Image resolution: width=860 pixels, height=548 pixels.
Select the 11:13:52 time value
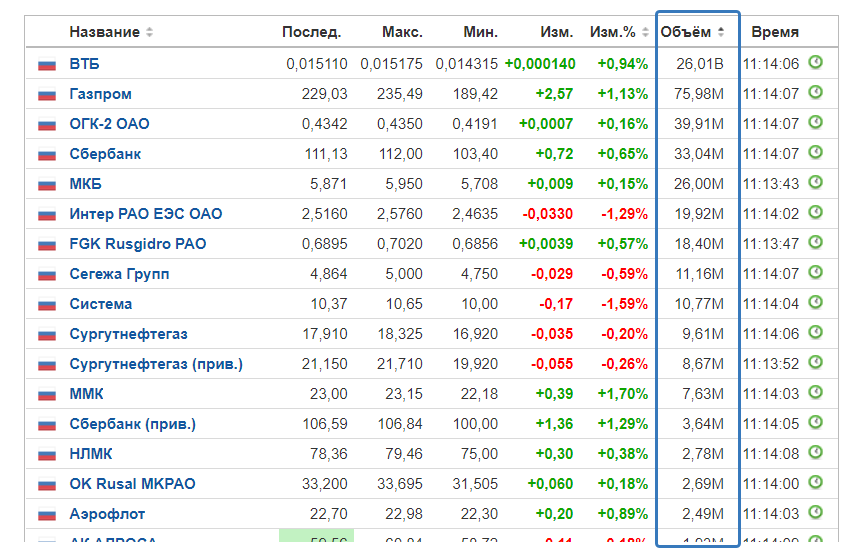coord(771,364)
